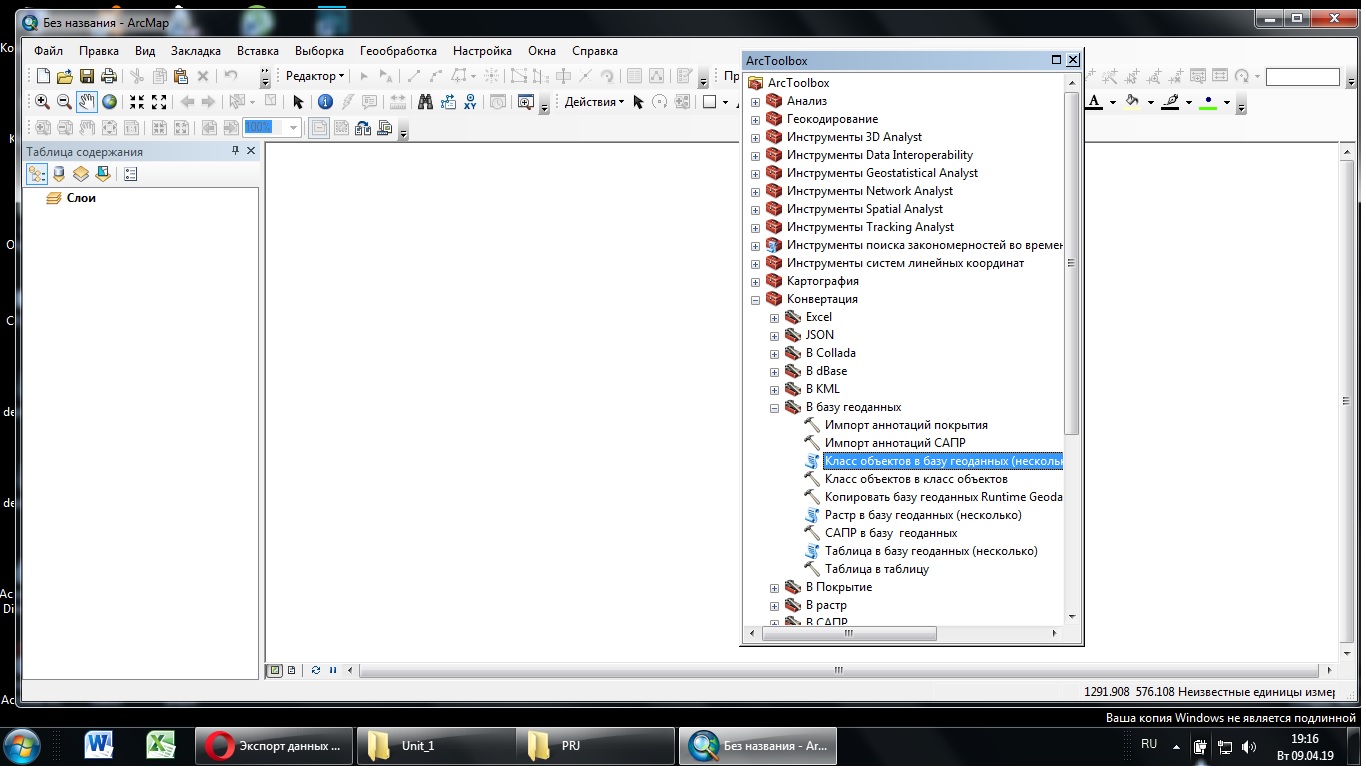Select the Zoom In magnifier tool
Screen dimensions: 1366x768
click(42, 102)
